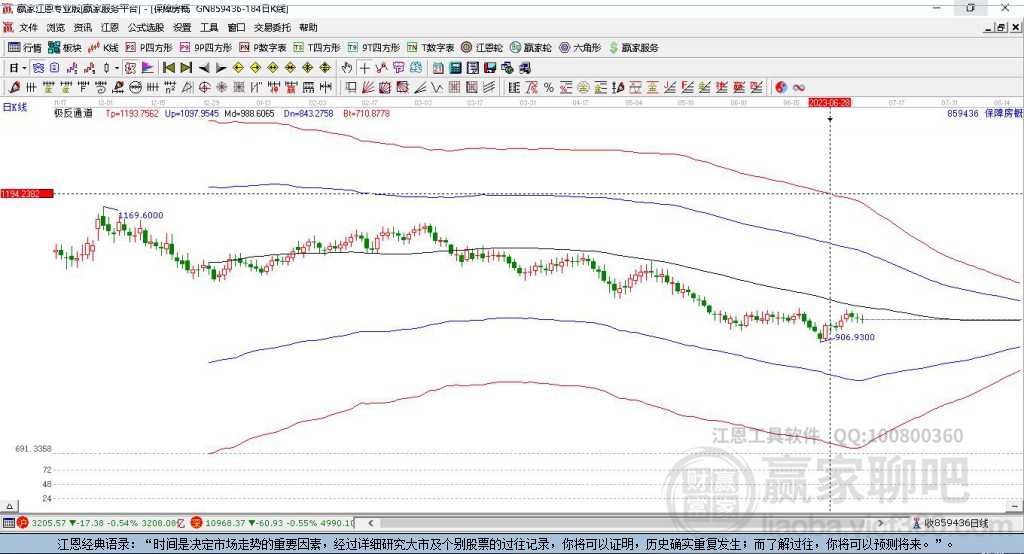
Task: Toggle the colored flag chart icon
Action: click(x=148, y=68)
